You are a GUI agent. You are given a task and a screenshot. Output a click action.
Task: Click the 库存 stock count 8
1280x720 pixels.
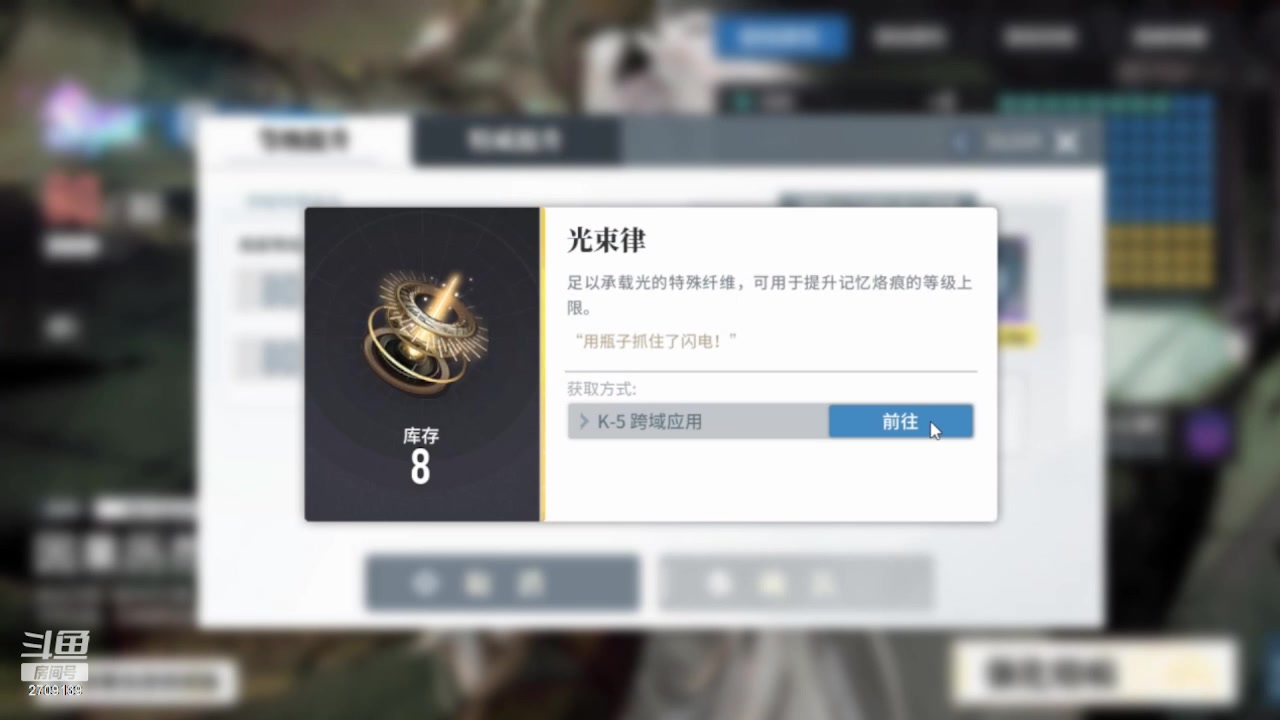(x=420, y=467)
